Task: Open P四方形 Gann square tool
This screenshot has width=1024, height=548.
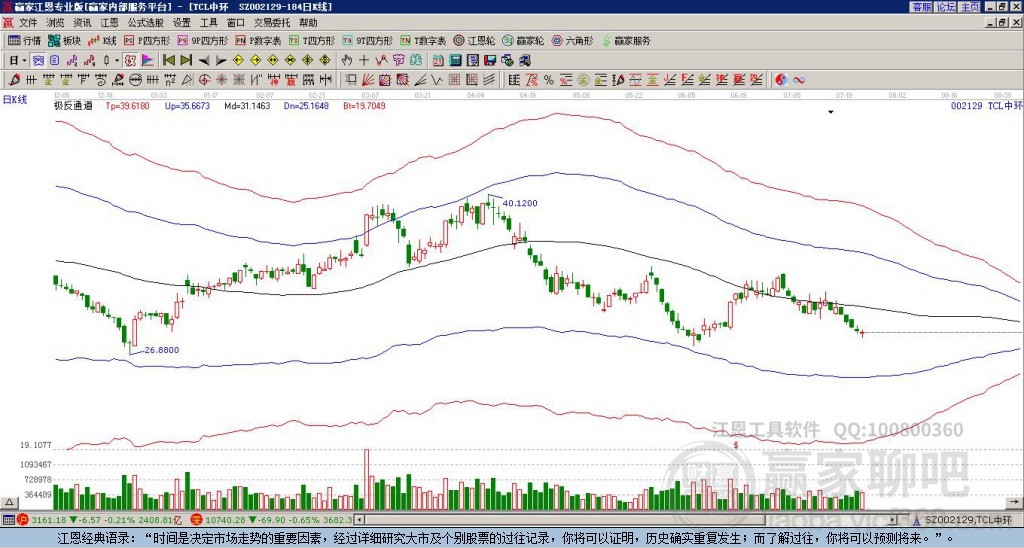Action: (x=147, y=40)
